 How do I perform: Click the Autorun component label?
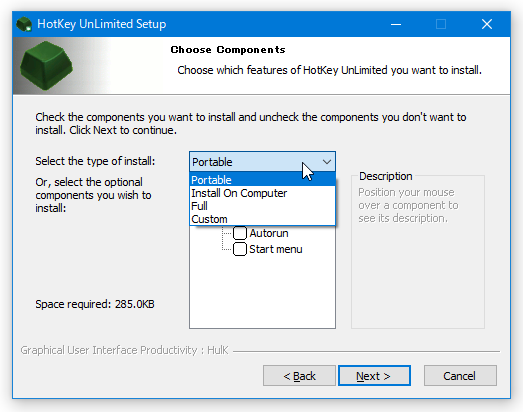pos(269,233)
